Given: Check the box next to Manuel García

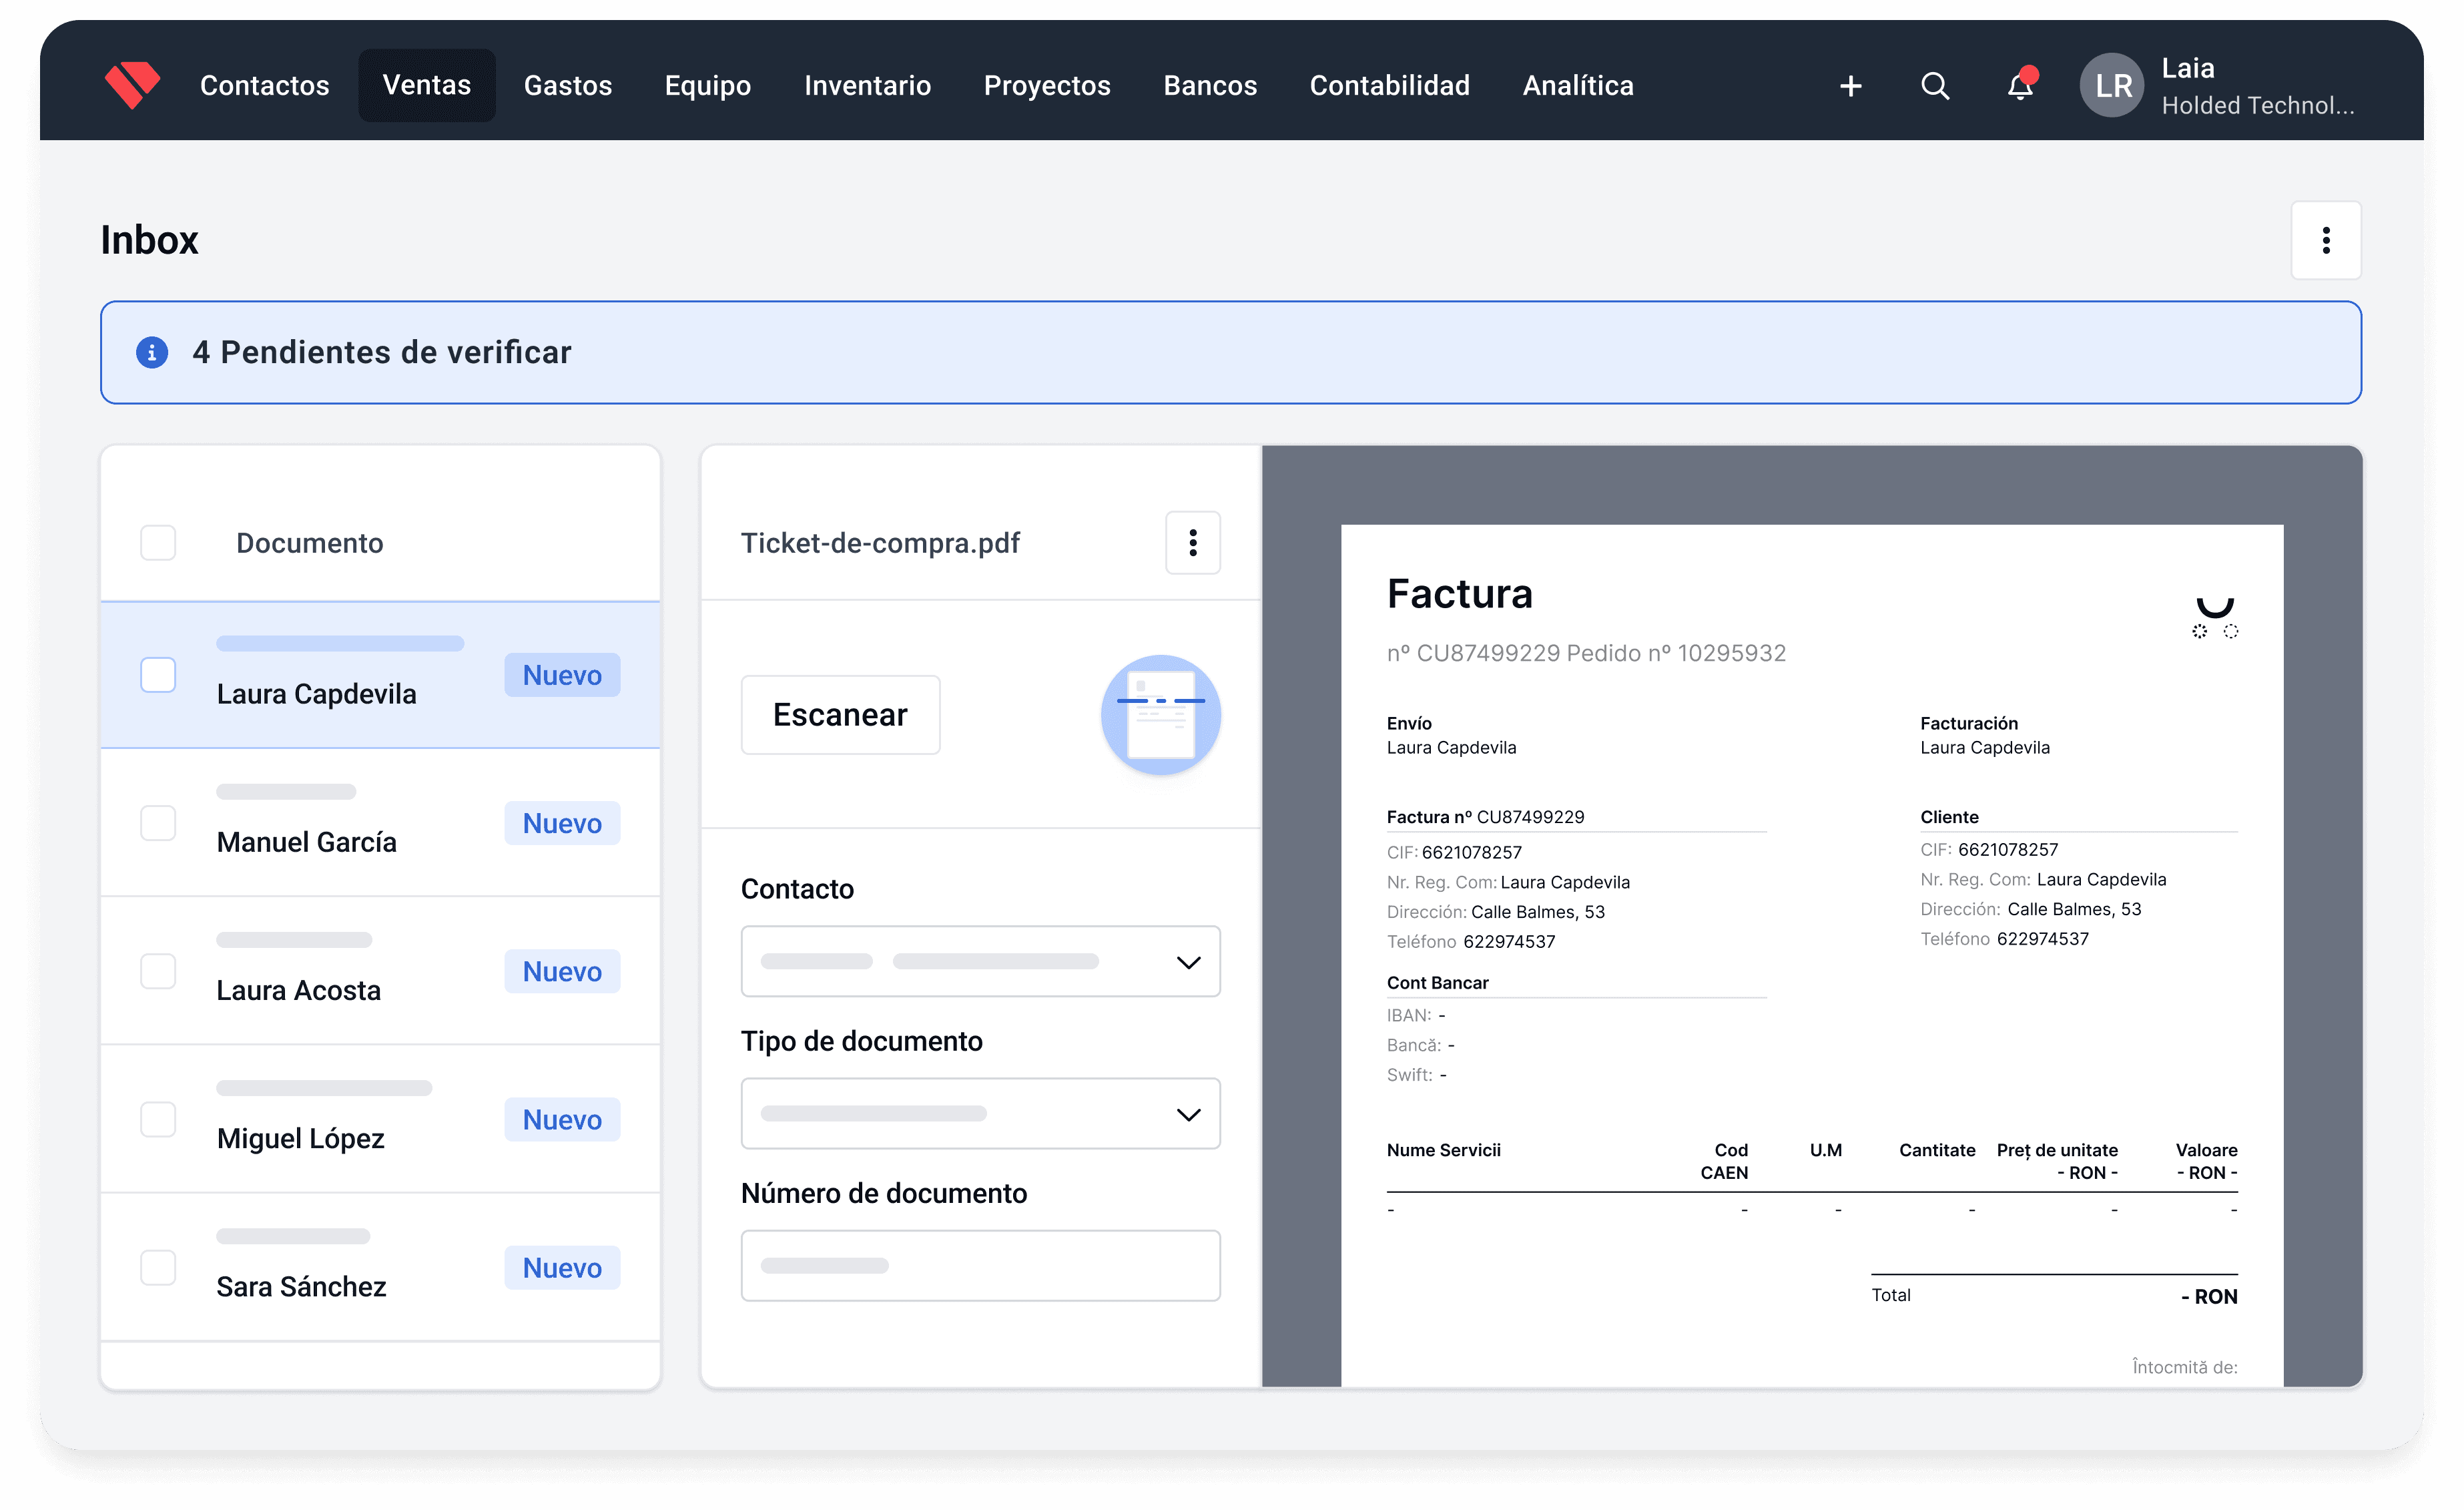Looking at the screenshot, I should [157, 823].
